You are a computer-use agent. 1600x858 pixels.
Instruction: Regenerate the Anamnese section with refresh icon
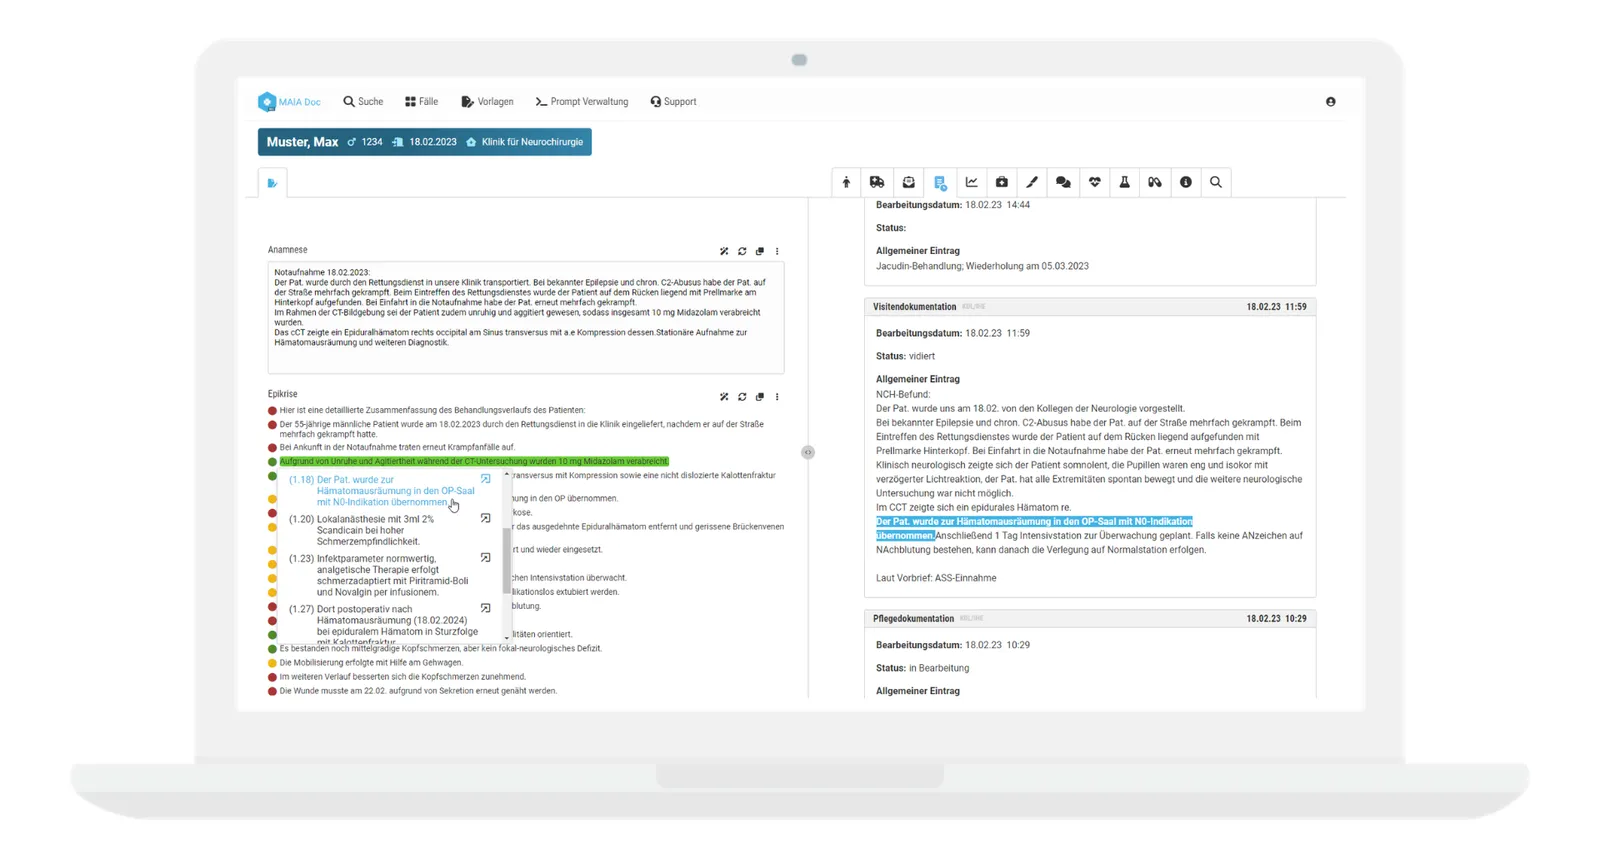click(742, 251)
